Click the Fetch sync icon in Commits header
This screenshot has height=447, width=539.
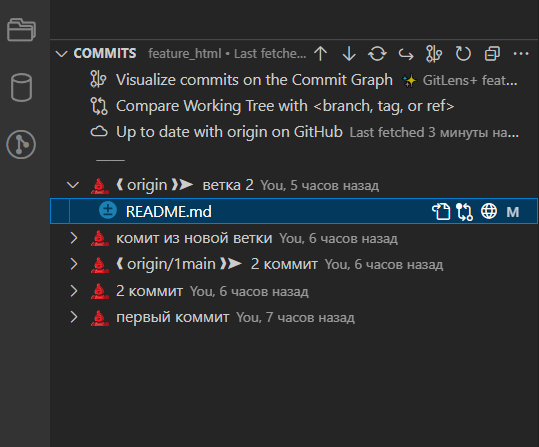(x=377, y=54)
